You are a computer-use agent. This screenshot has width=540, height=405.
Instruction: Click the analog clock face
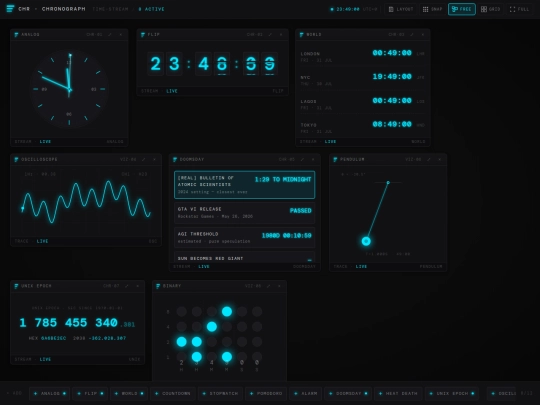[x=69, y=89]
